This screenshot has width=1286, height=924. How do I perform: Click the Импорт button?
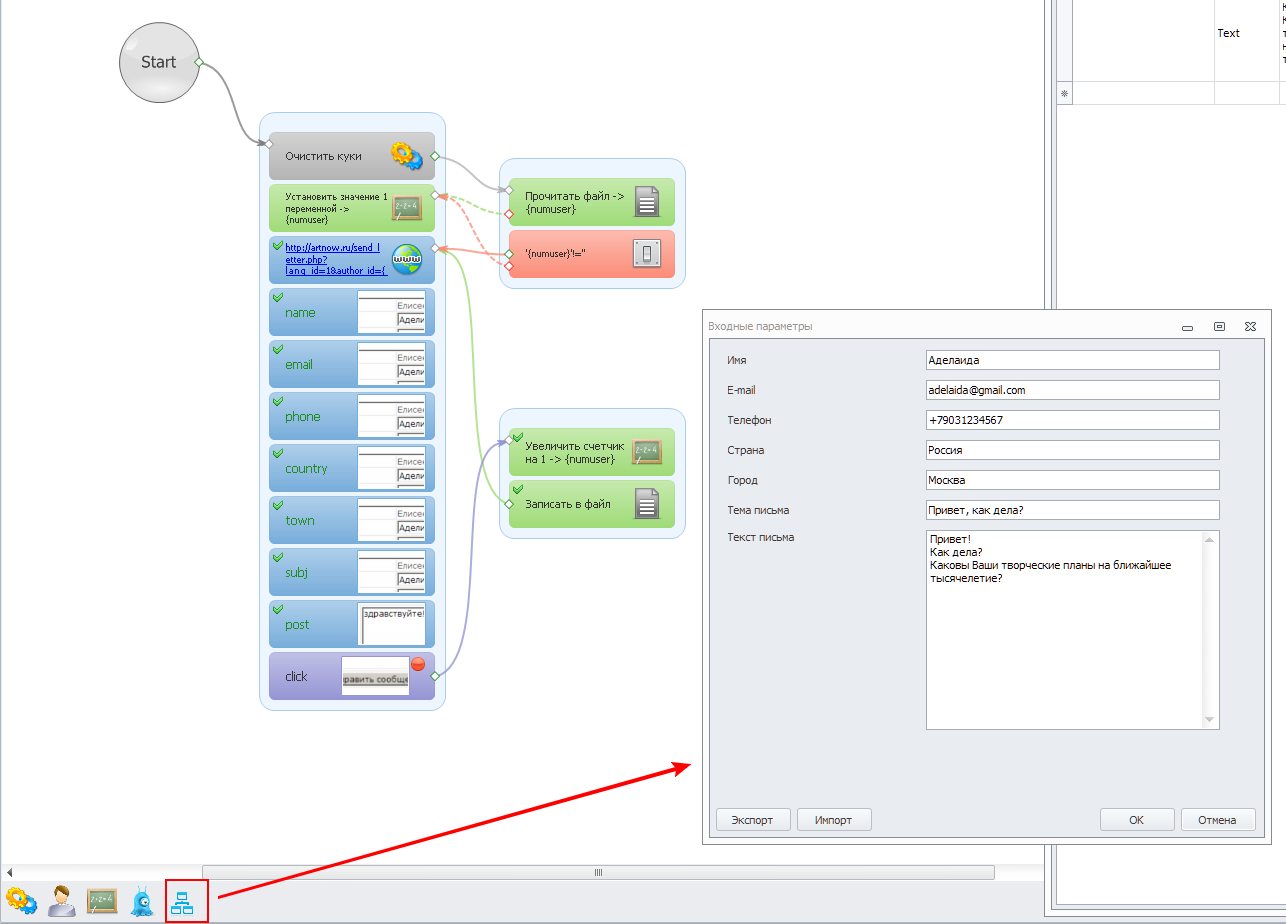834,820
